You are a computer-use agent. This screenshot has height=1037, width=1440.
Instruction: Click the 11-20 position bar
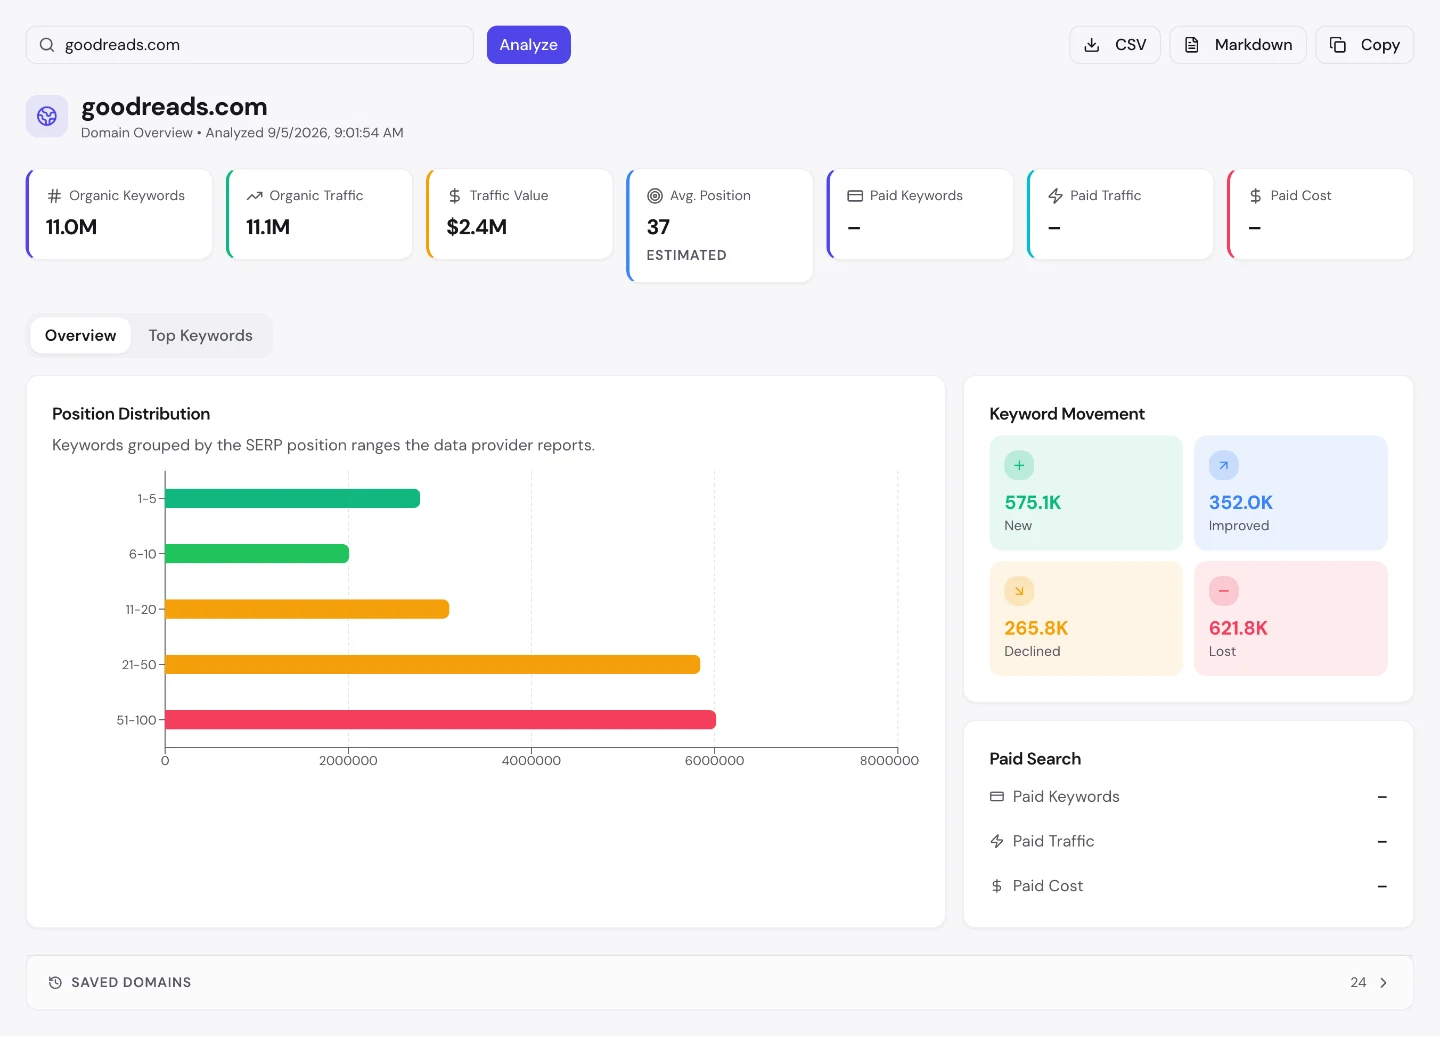point(308,609)
